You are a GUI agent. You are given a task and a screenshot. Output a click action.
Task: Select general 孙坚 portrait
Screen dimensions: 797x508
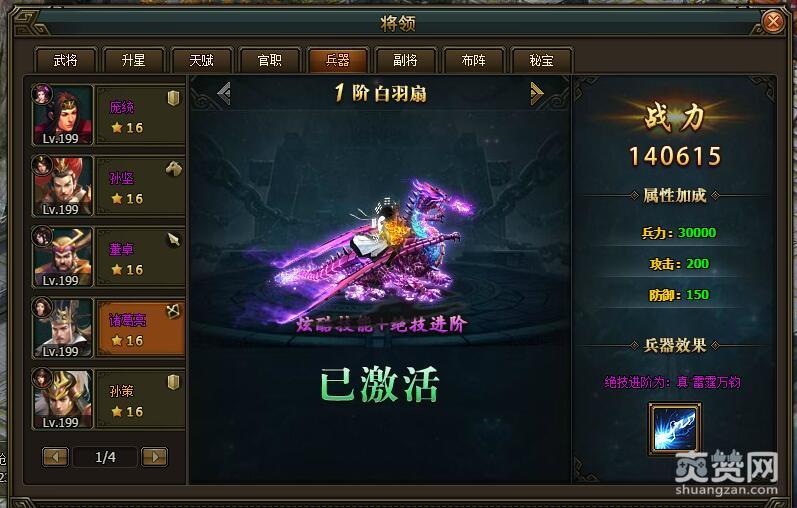pyautogui.click(x=63, y=187)
